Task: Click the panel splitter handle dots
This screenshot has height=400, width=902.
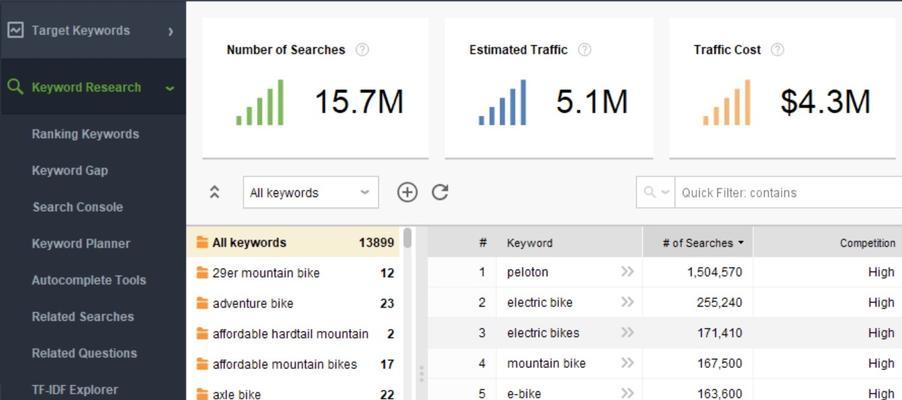Action: [x=421, y=374]
